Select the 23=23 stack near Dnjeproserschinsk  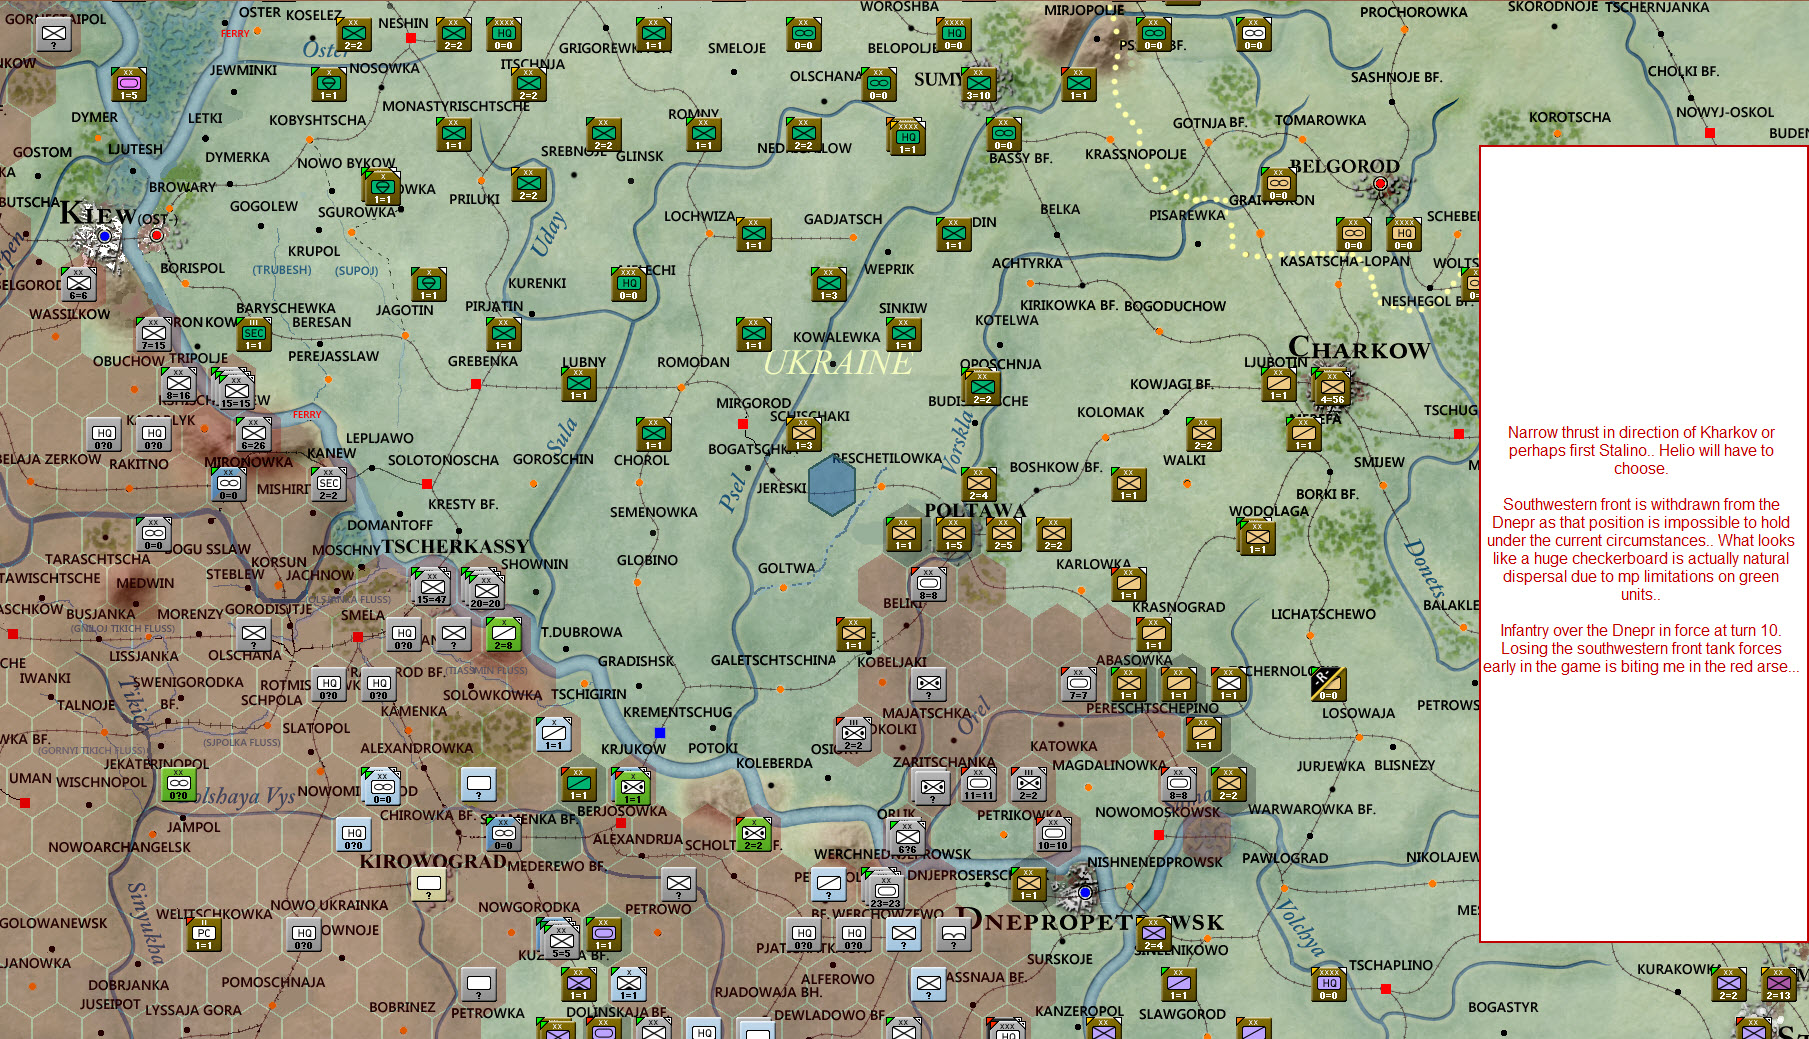884,888
